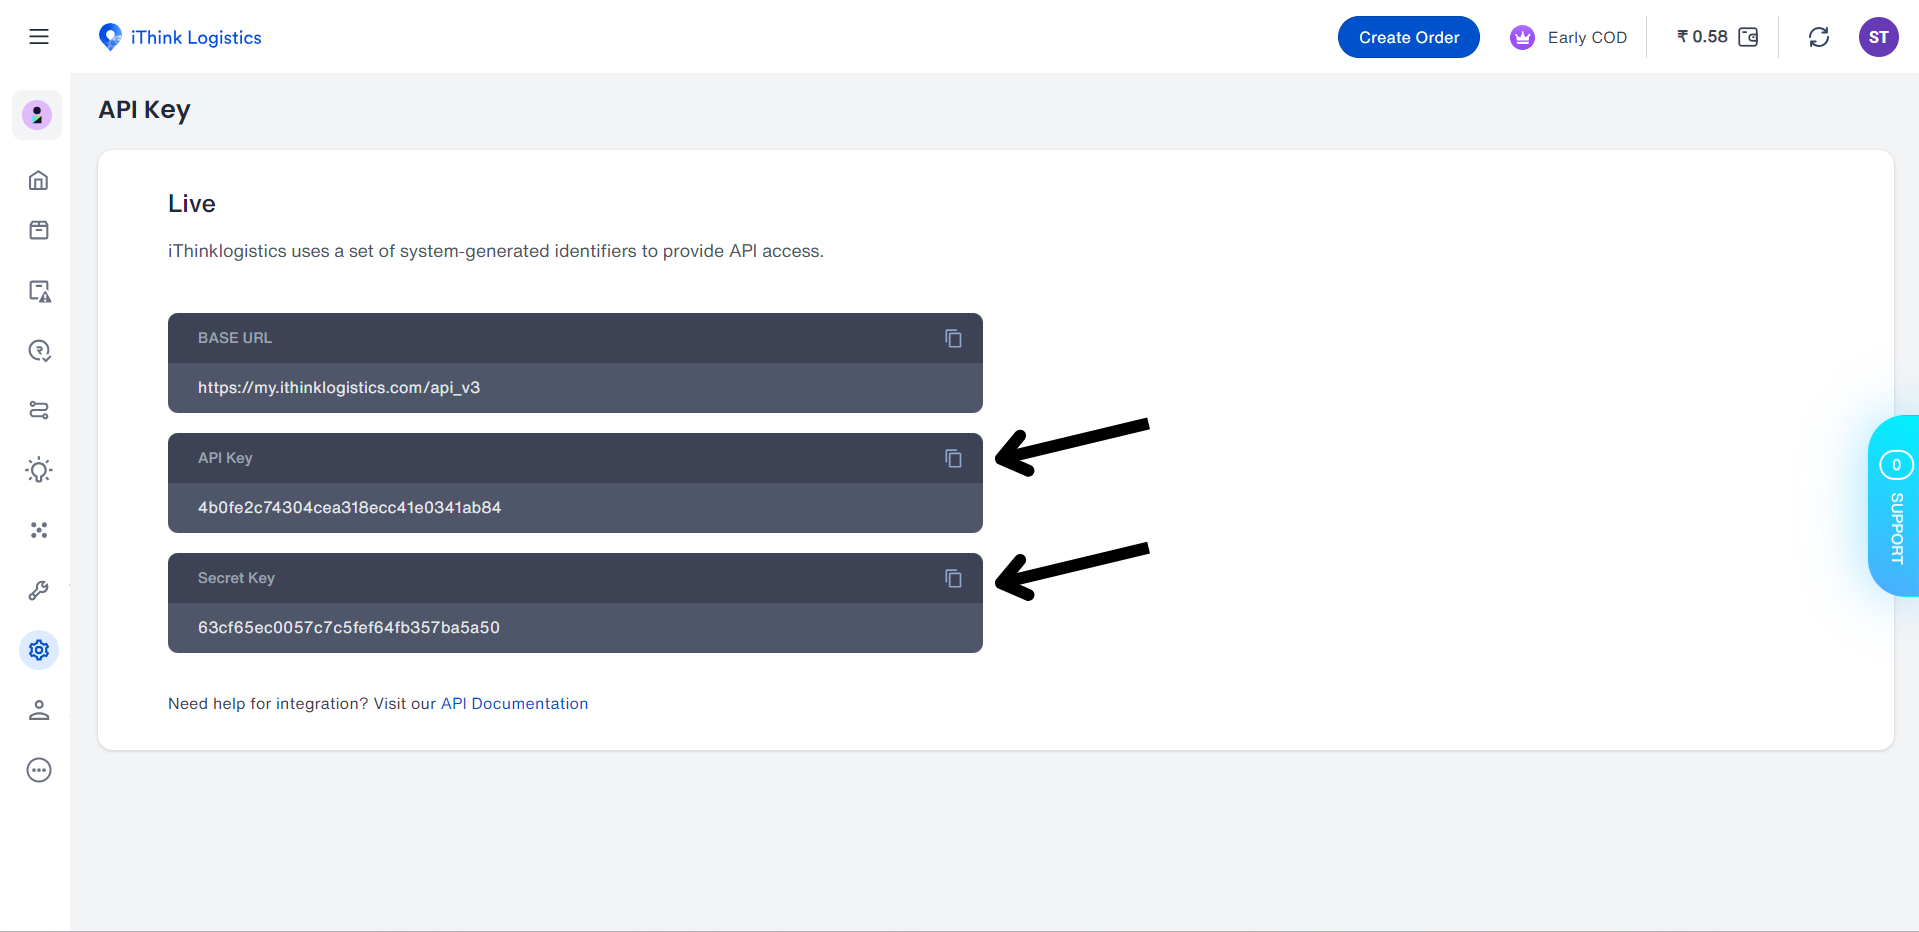1919x932 pixels.
Task: Copy the BASE URL value
Action: click(x=953, y=338)
